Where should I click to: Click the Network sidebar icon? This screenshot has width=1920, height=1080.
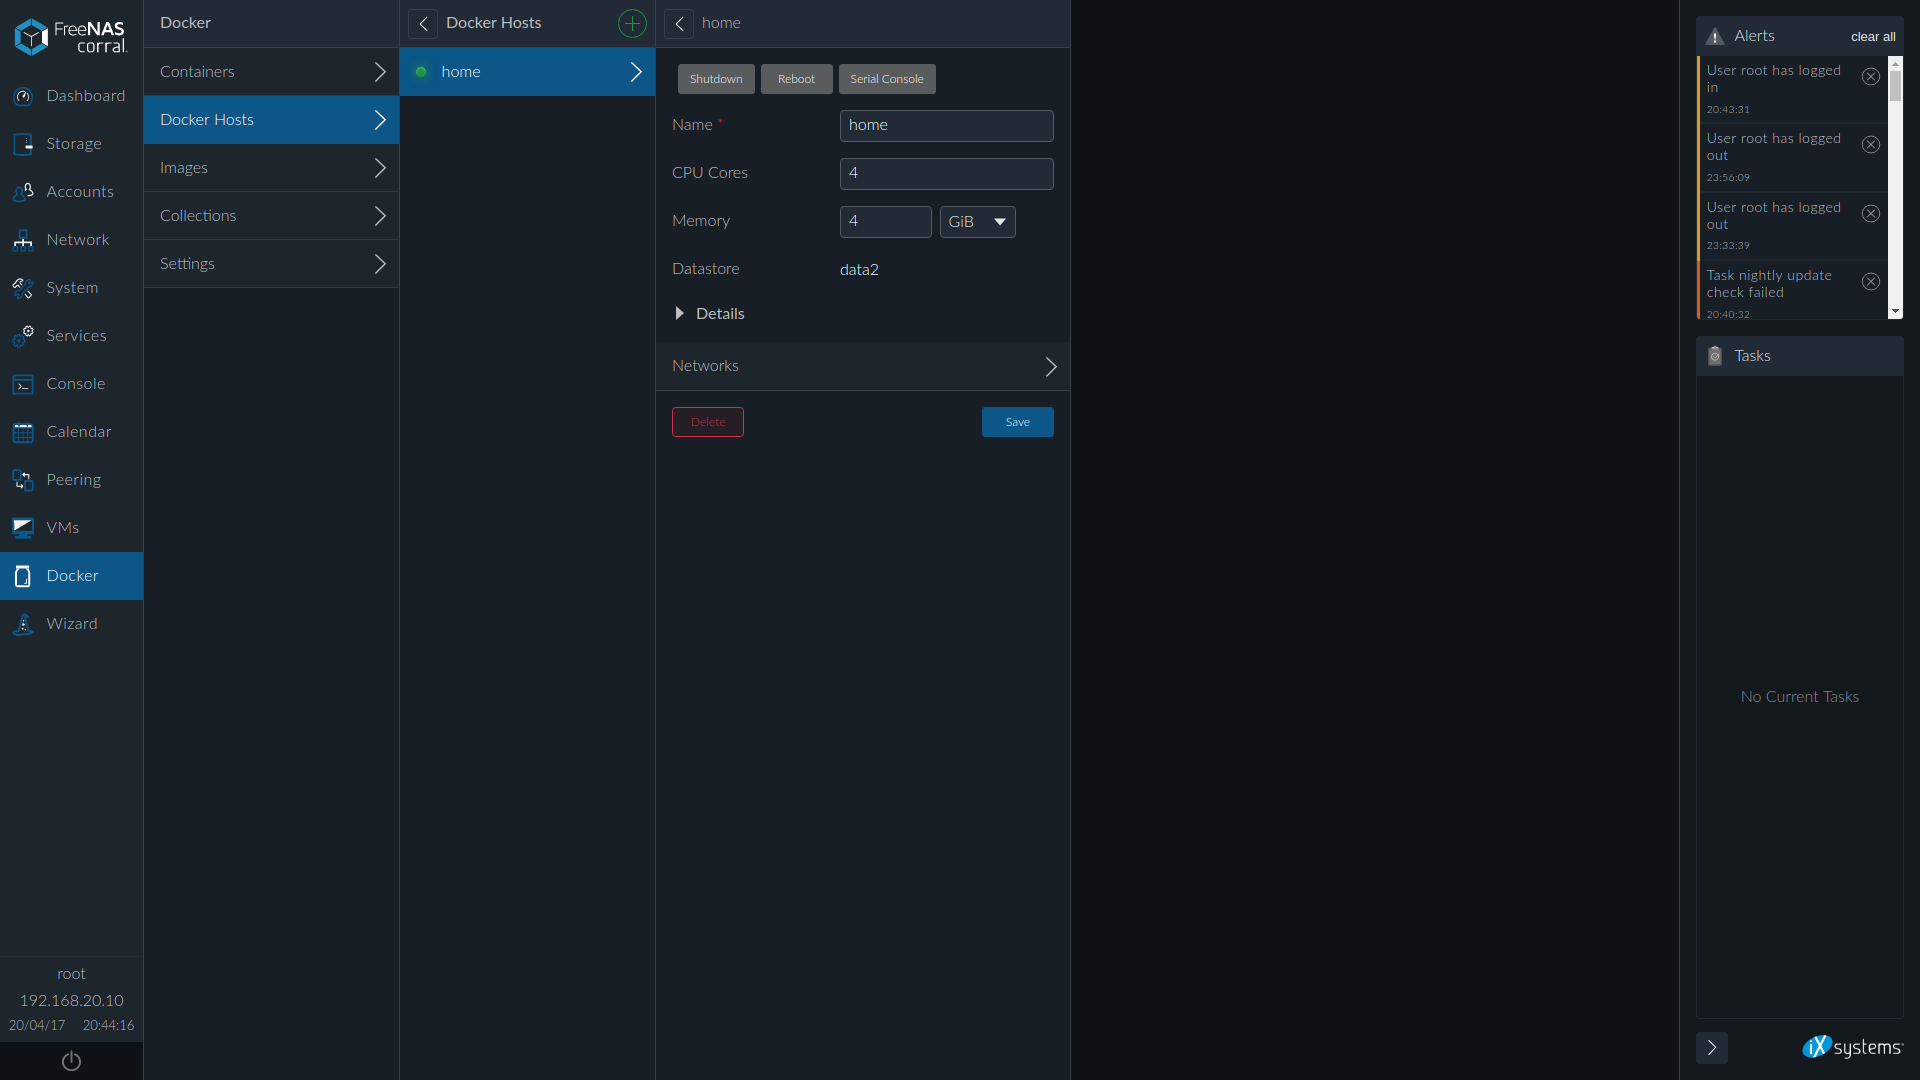[x=22, y=239]
